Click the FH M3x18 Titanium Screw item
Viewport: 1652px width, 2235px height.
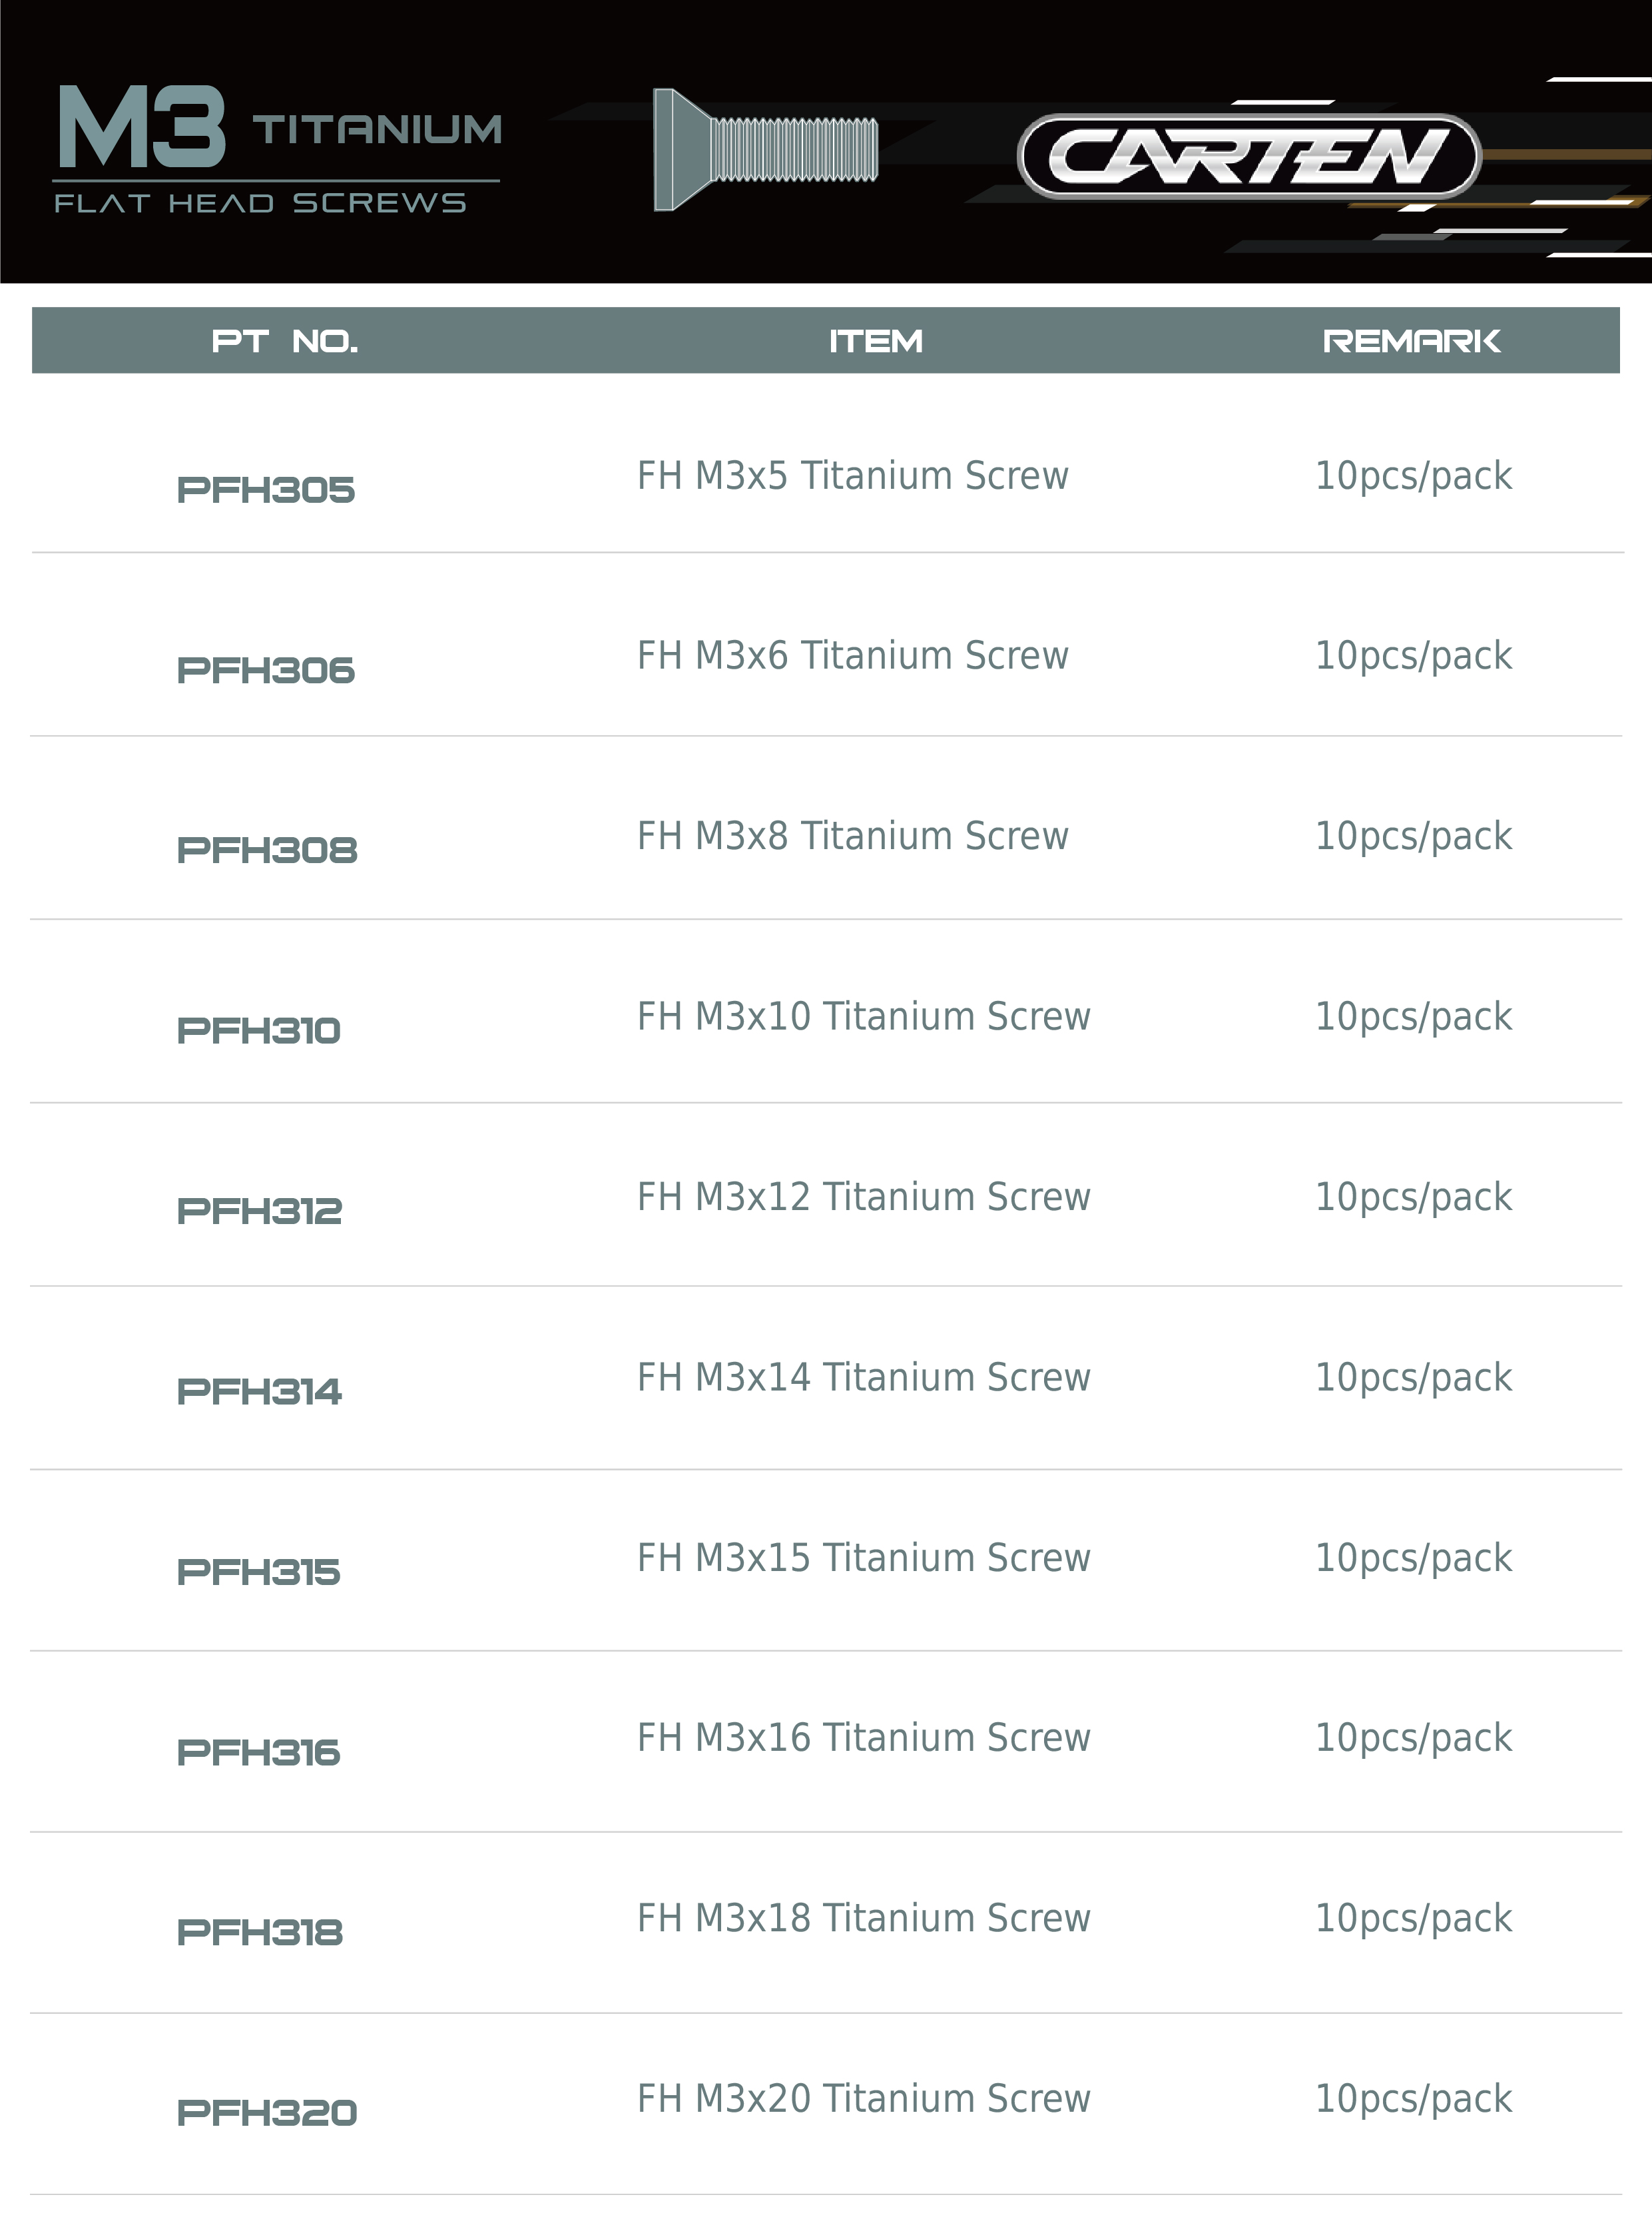(x=863, y=1918)
